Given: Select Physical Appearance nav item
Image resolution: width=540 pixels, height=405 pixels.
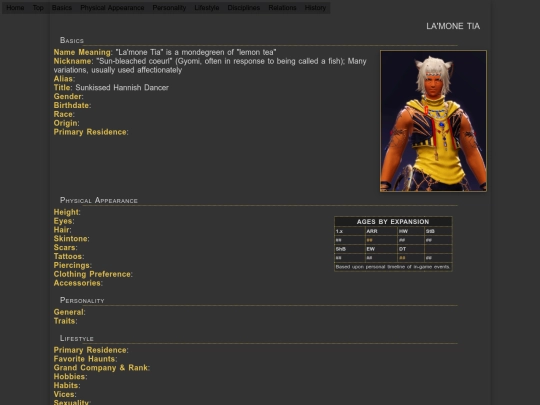Looking at the screenshot, I should (112, 8).
